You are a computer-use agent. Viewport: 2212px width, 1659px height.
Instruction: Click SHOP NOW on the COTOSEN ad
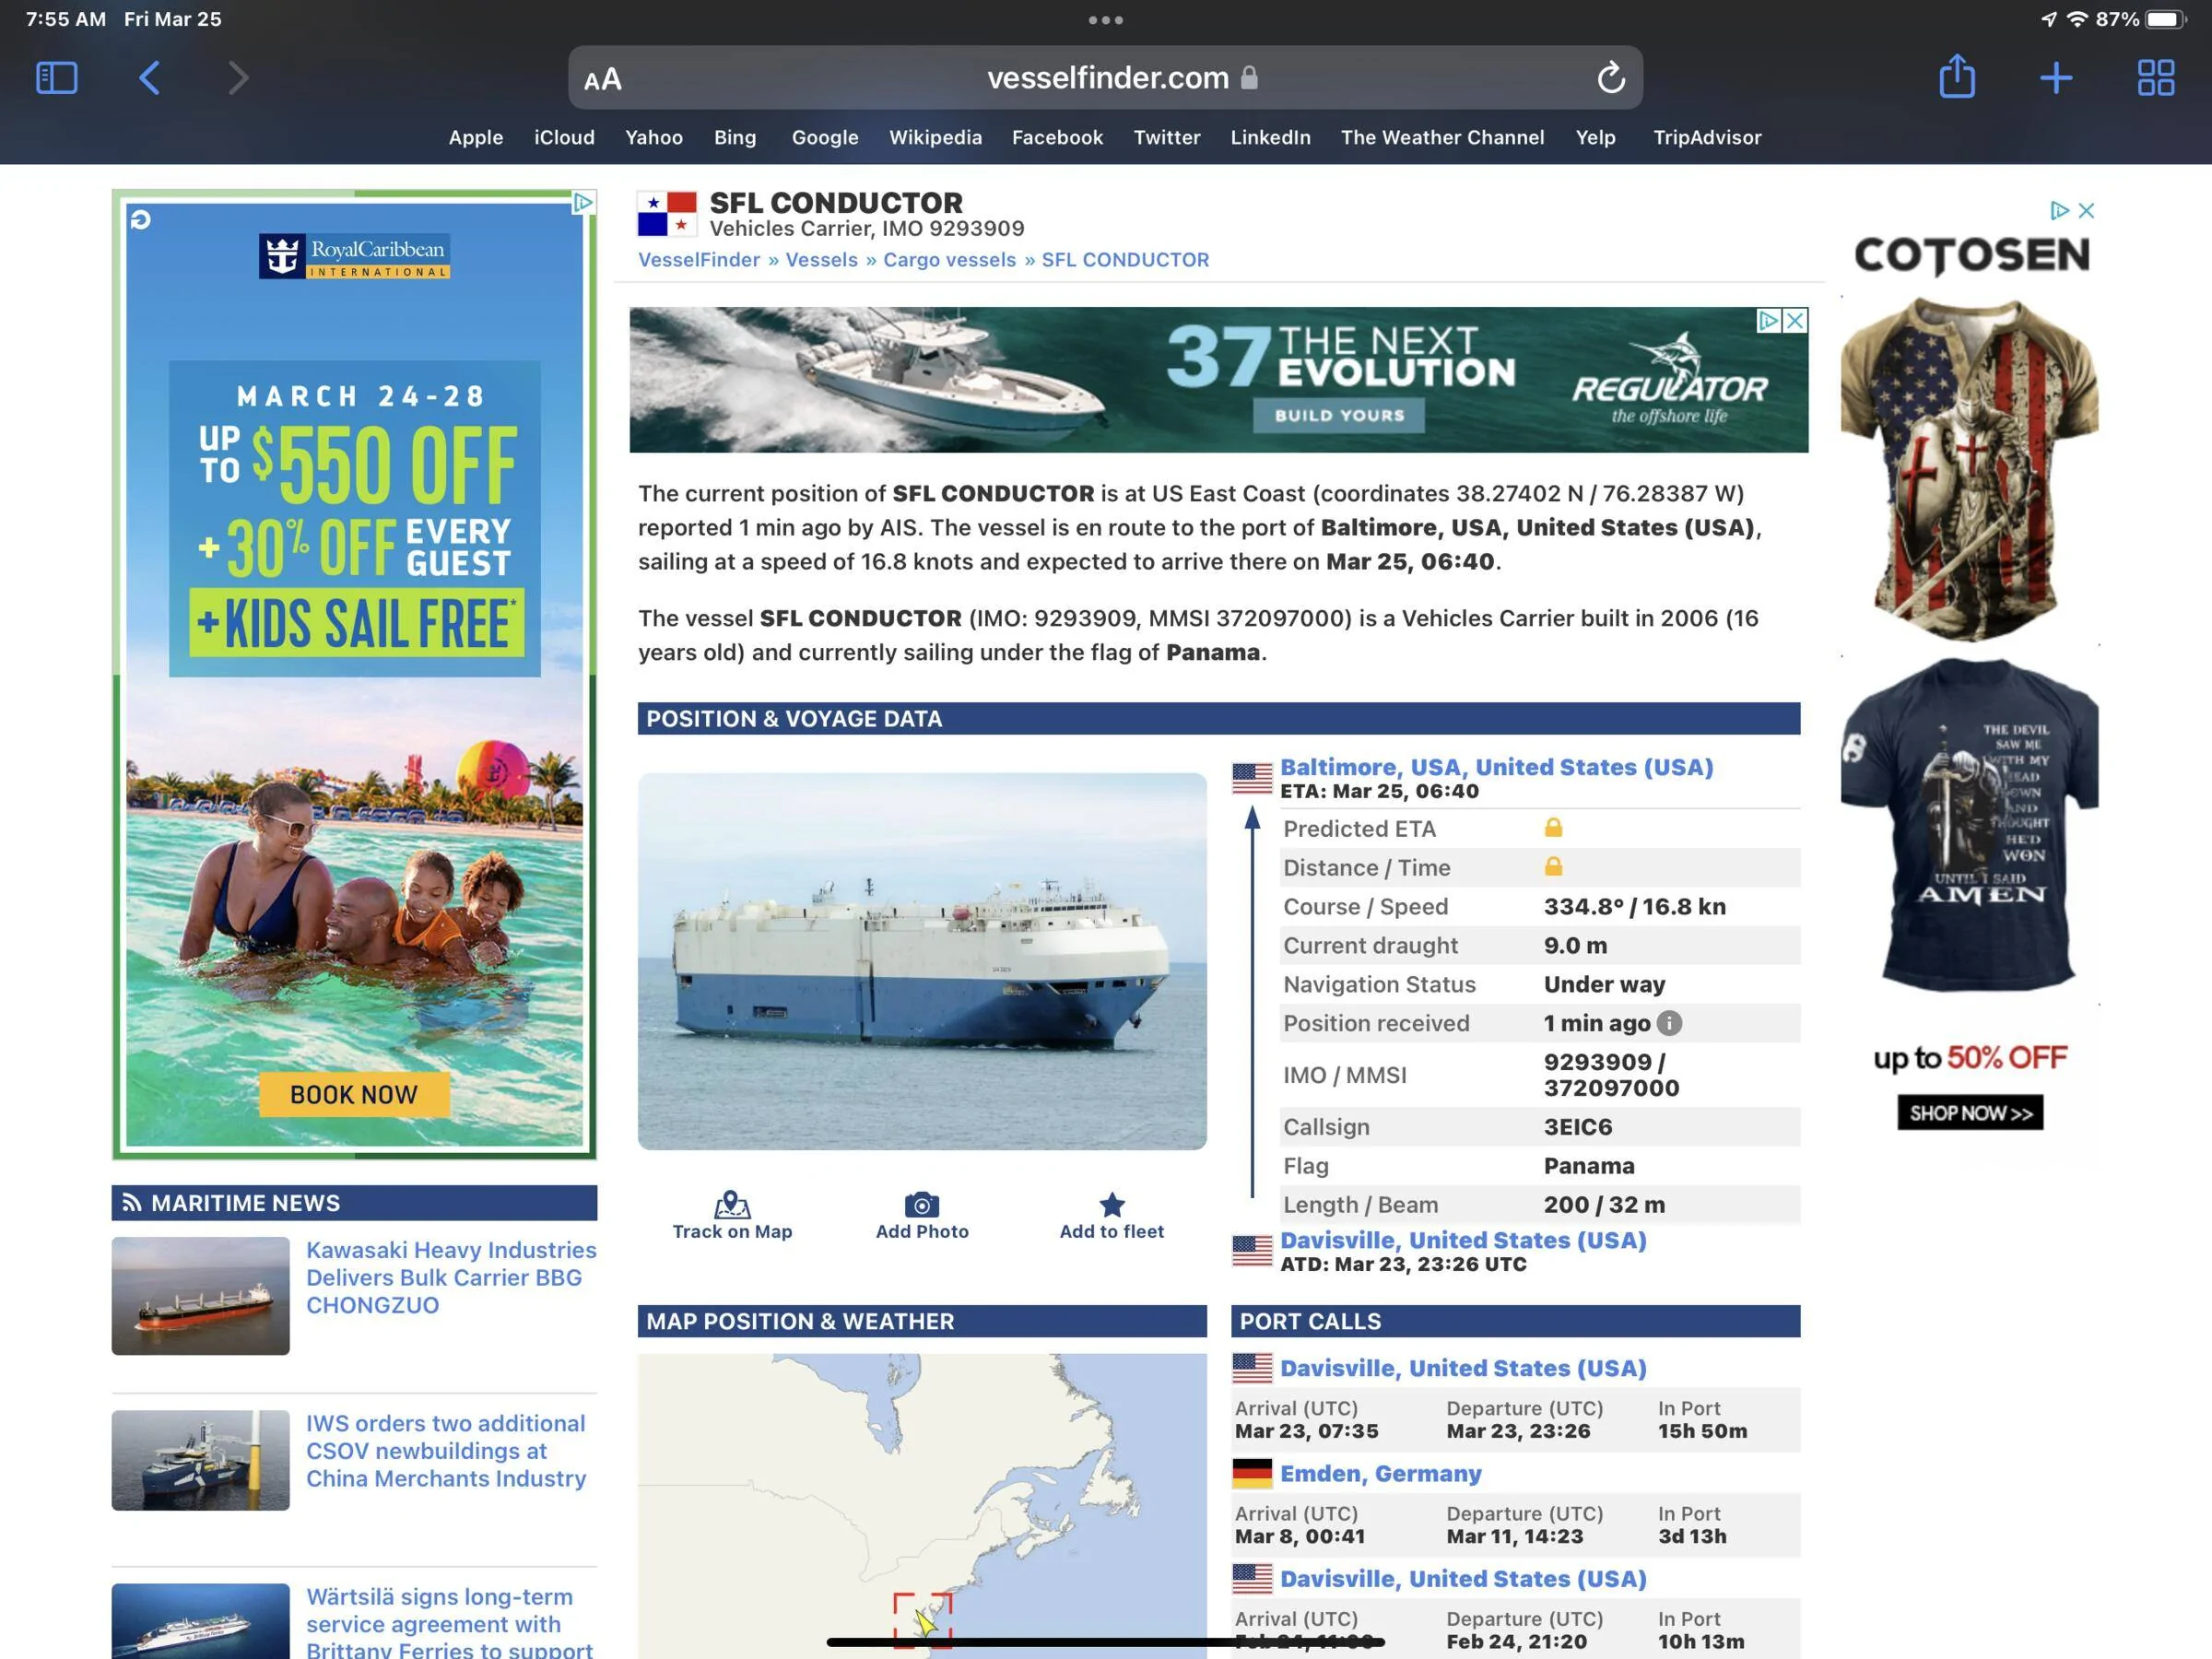coord(1970,1113)
